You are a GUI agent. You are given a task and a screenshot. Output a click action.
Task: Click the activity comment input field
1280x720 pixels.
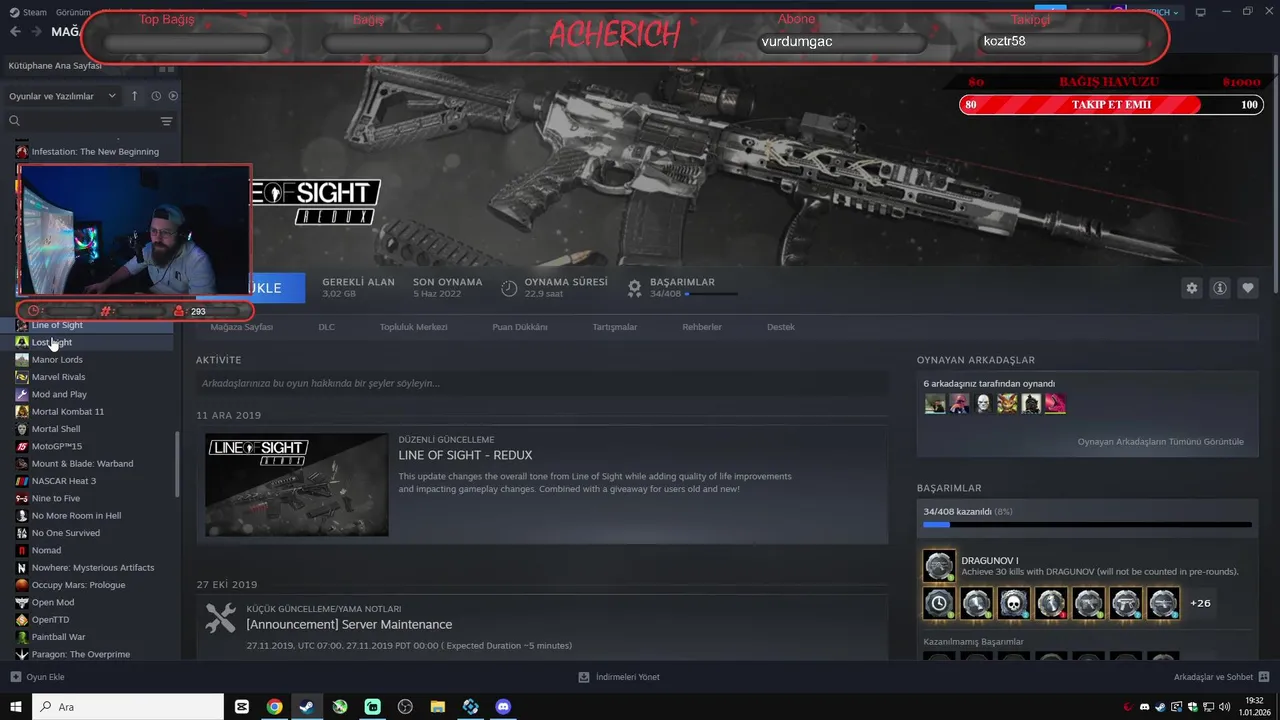(x=542, y=383)
